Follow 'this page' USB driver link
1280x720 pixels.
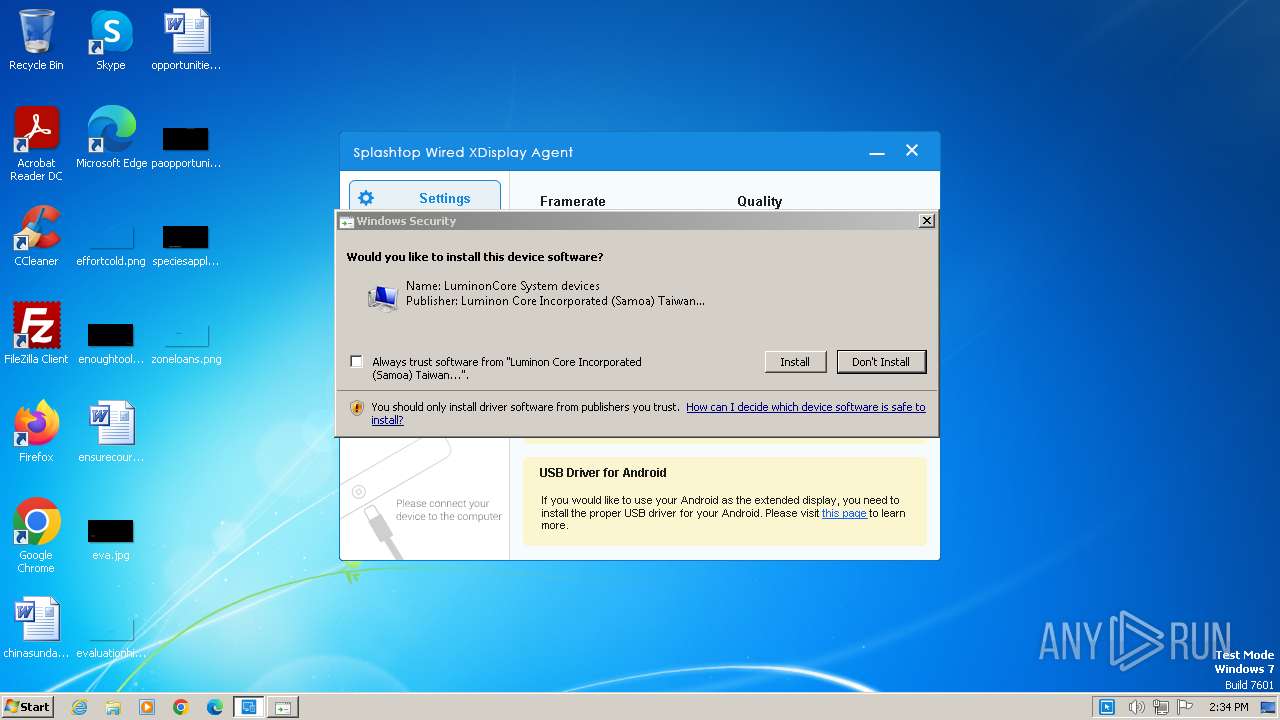844,513
